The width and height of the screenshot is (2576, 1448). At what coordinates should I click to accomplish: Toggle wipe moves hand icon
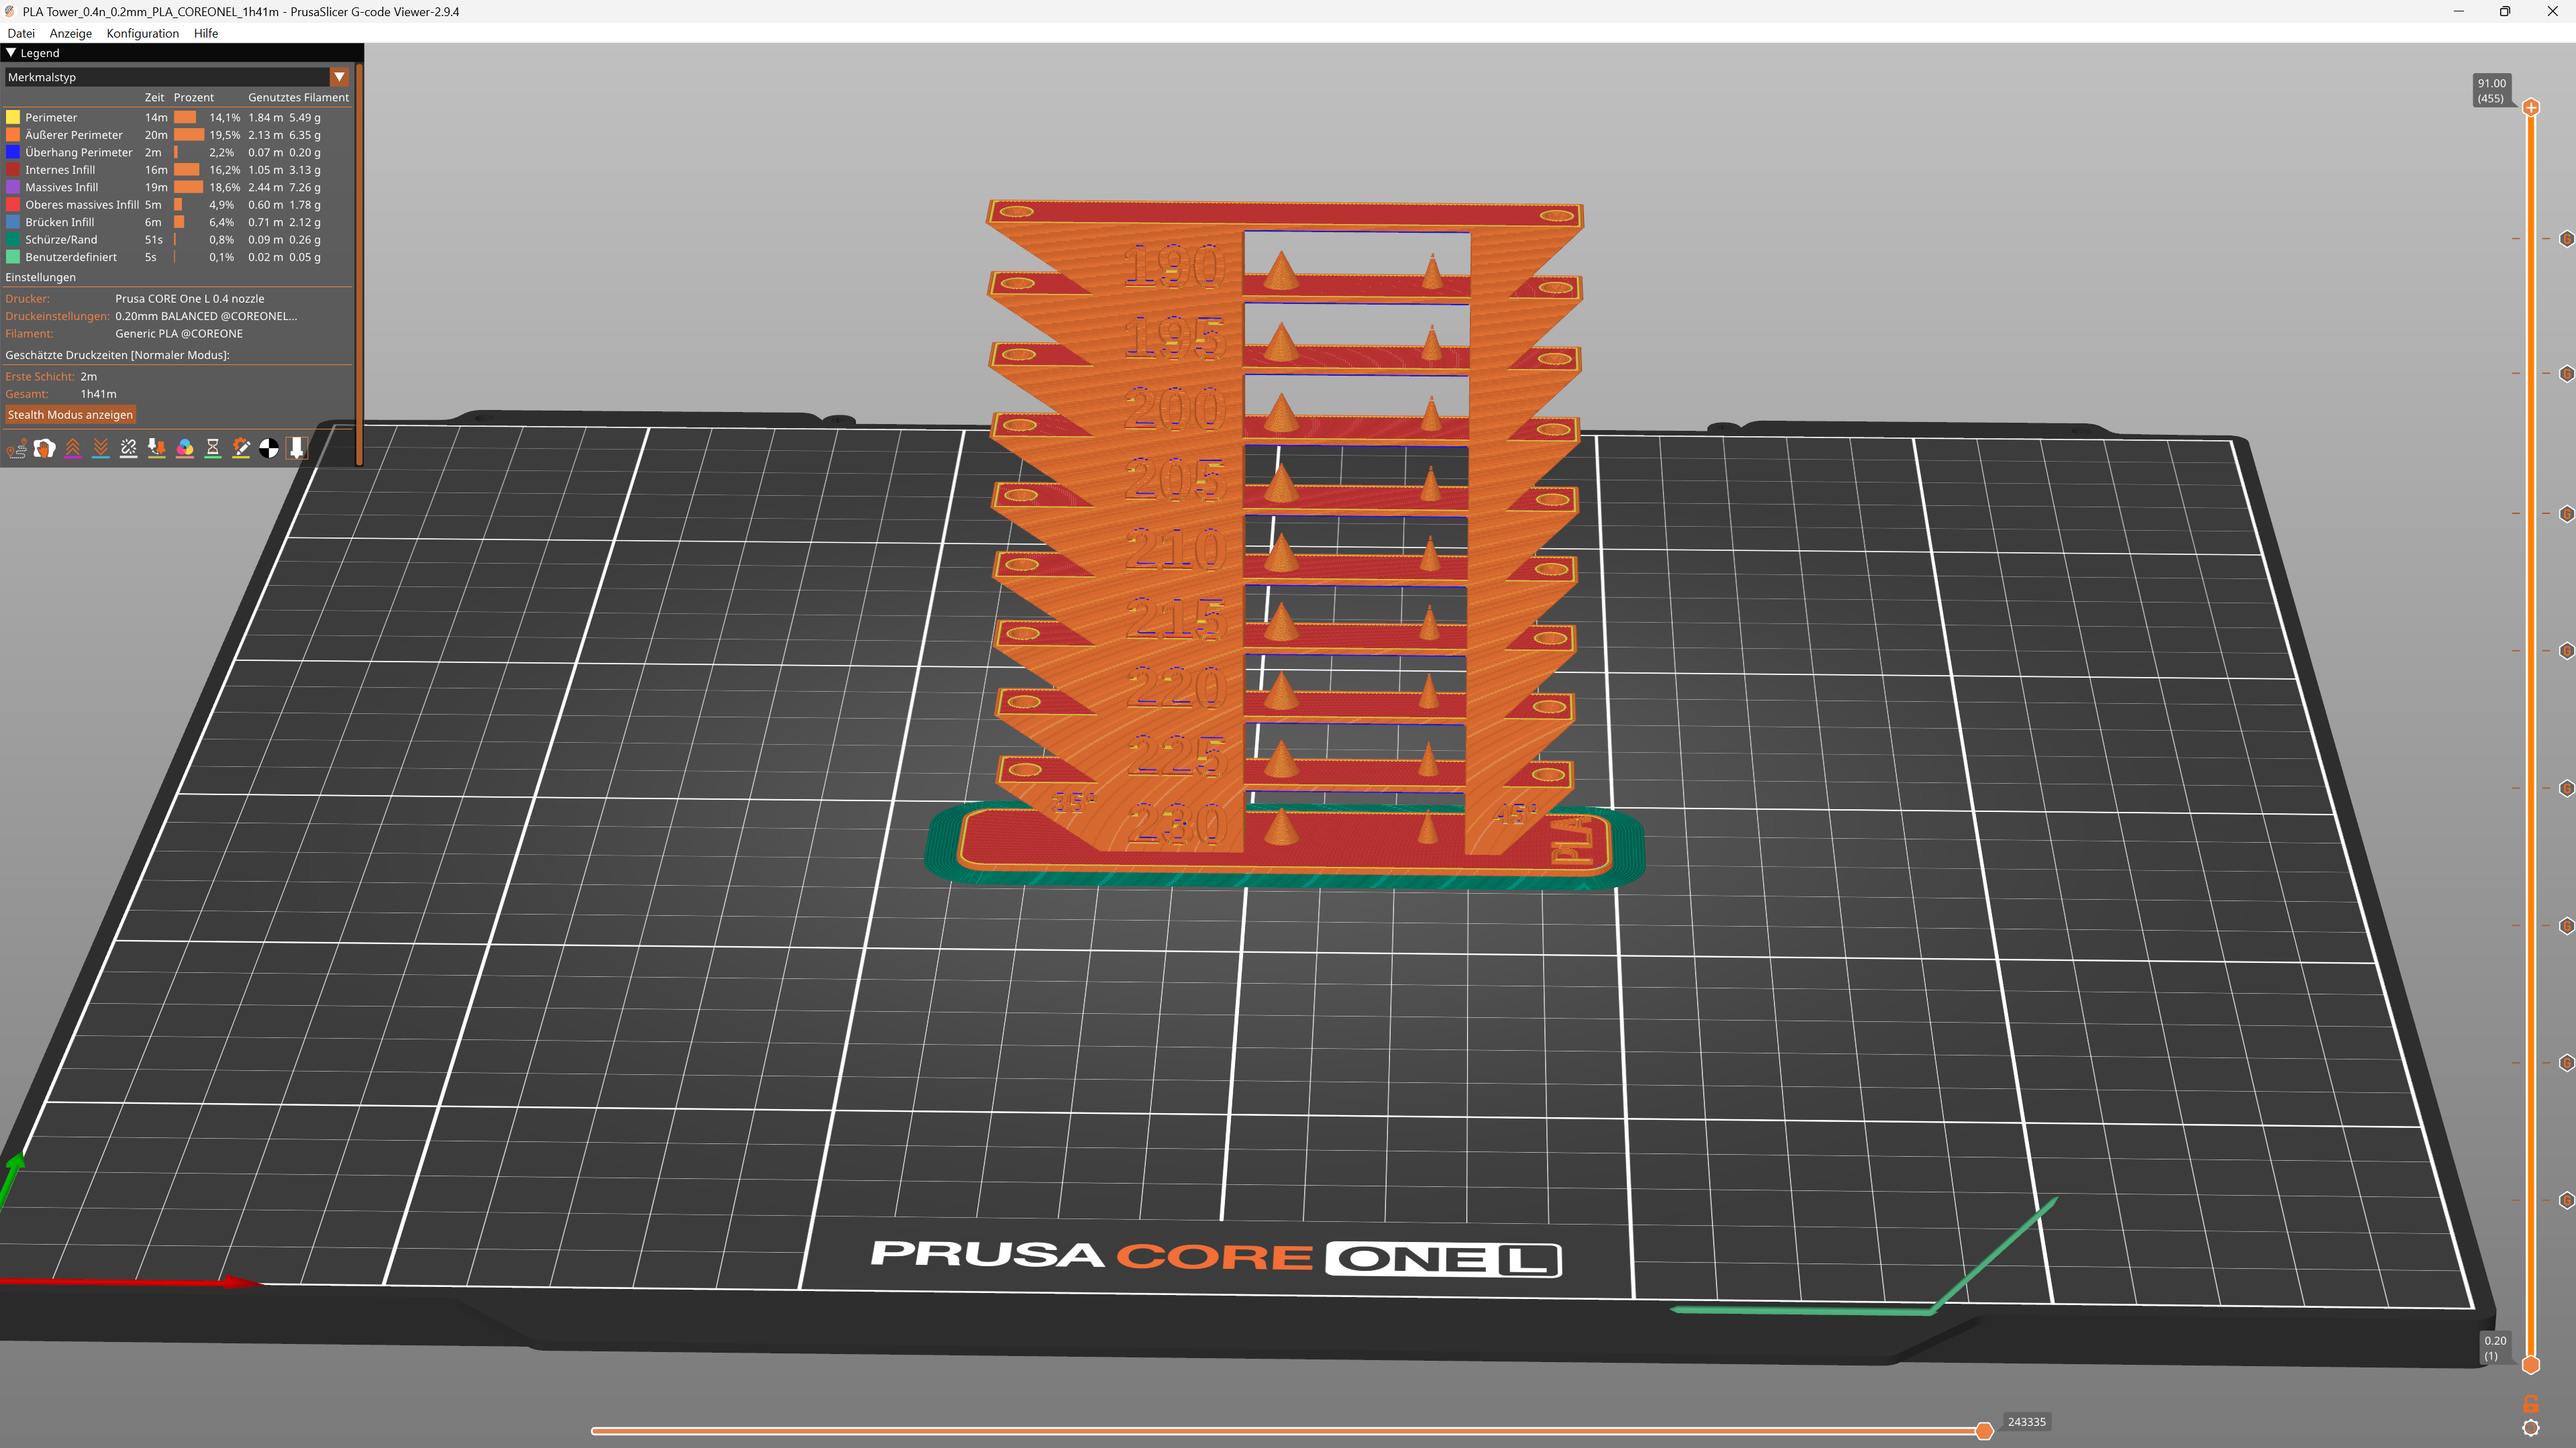[x=44, y=449]
